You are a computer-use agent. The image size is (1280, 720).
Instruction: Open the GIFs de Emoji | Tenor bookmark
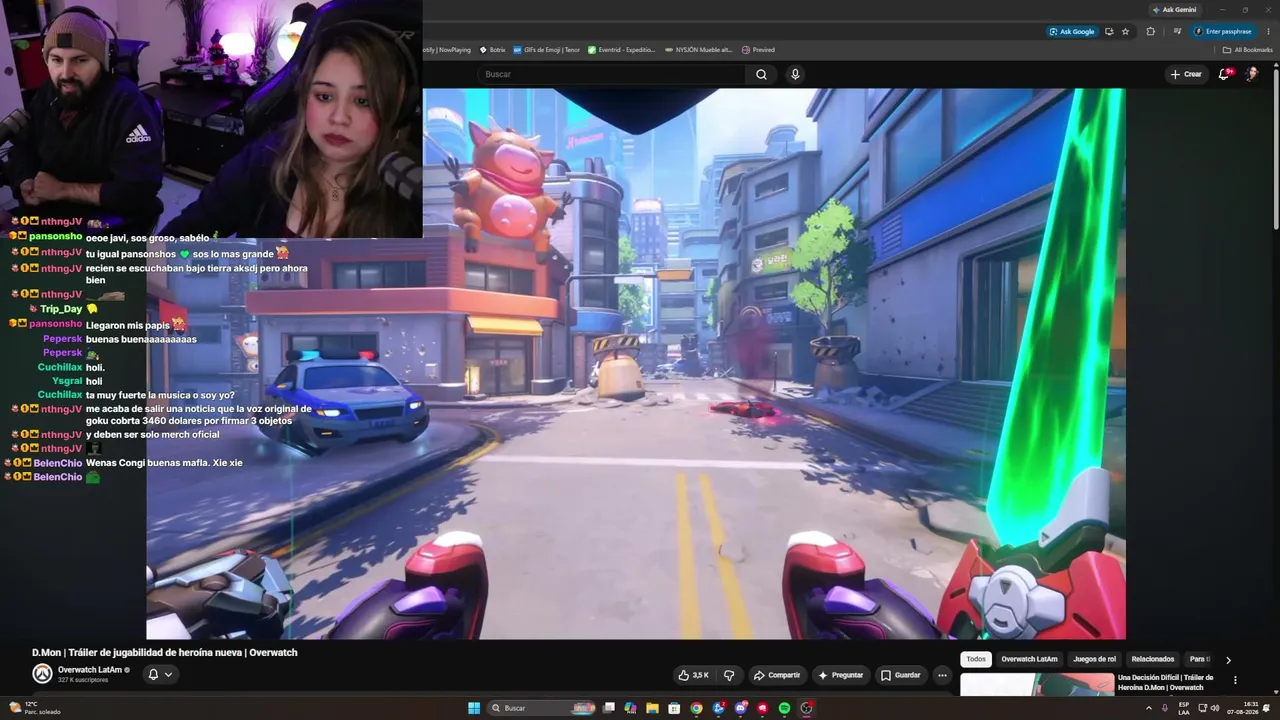(546, 50)
